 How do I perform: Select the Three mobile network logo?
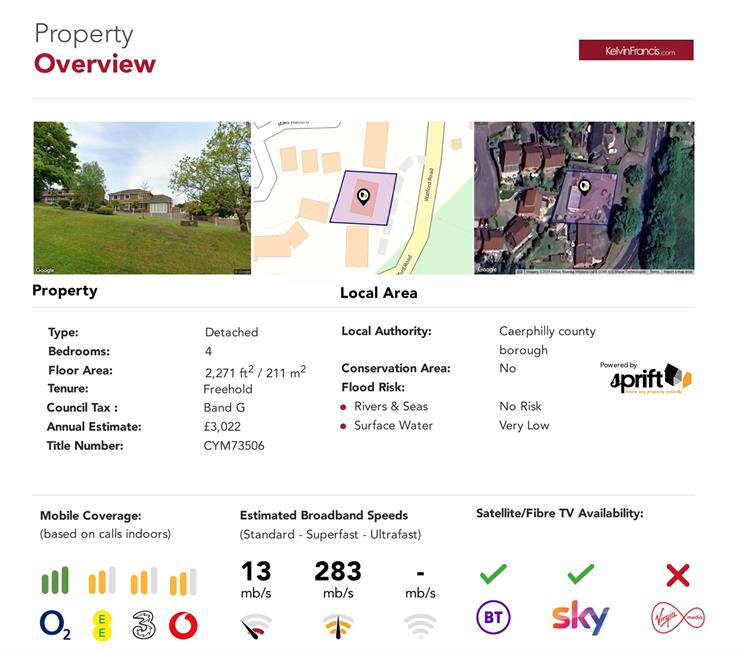point(143,625)
